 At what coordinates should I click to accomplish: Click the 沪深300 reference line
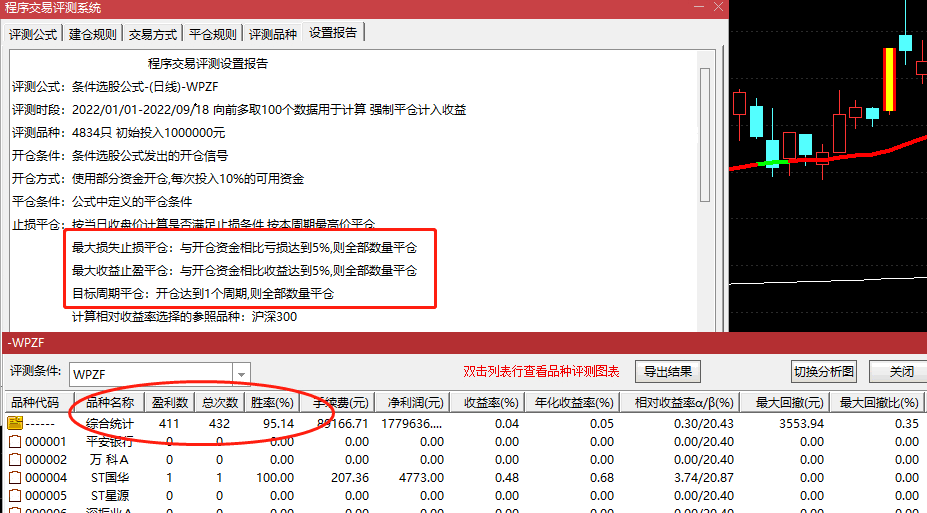184,317
